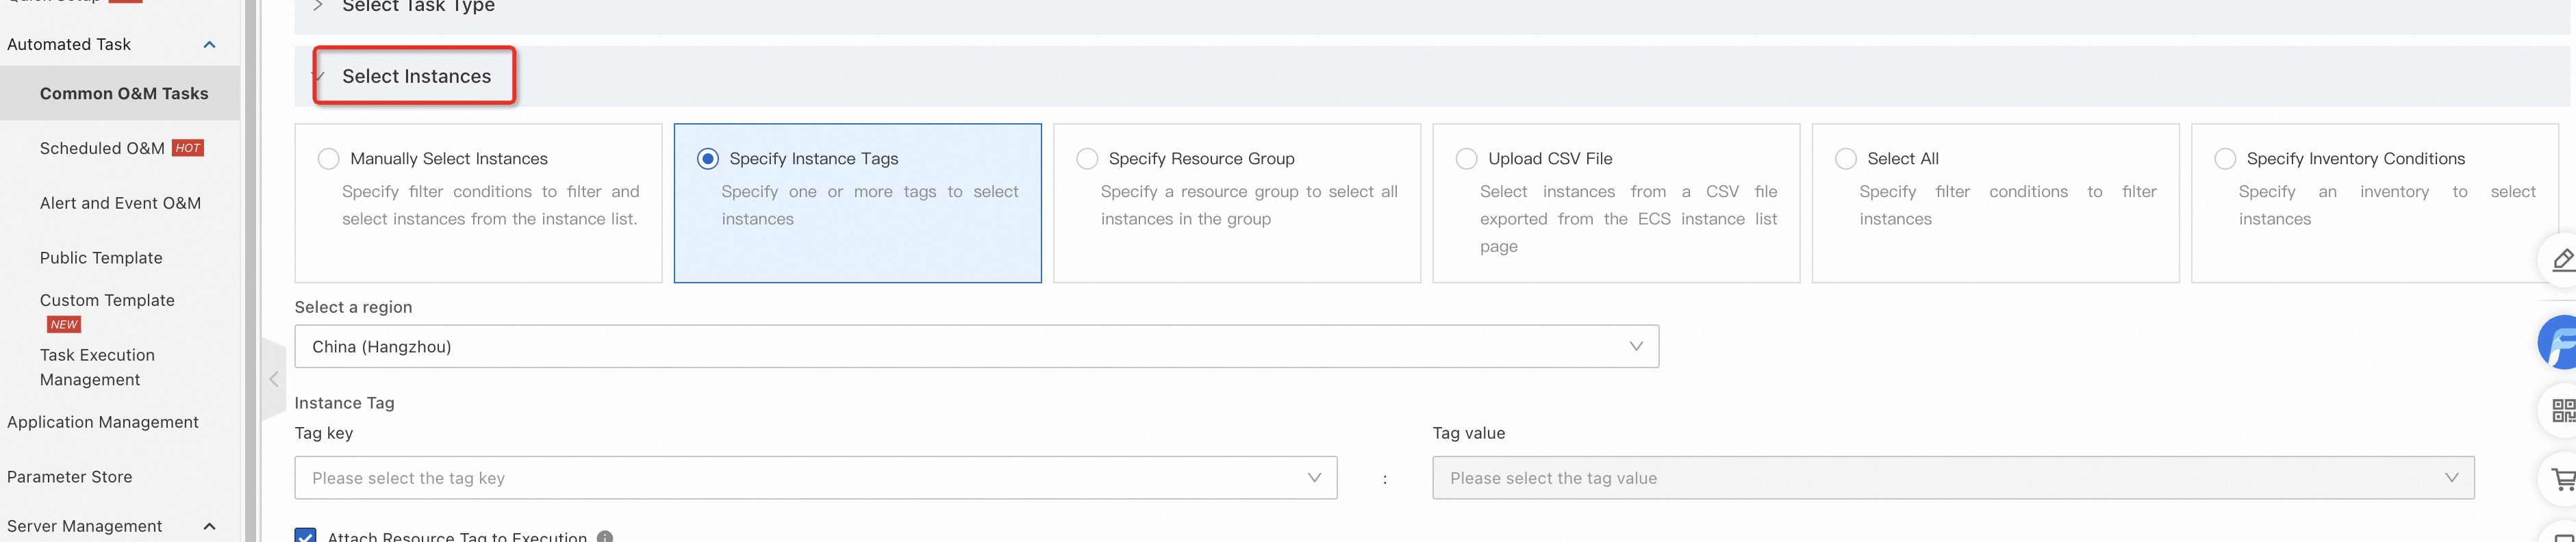
Task: Open the shopping cart floating icon
Action: (x=2562, y=479)
